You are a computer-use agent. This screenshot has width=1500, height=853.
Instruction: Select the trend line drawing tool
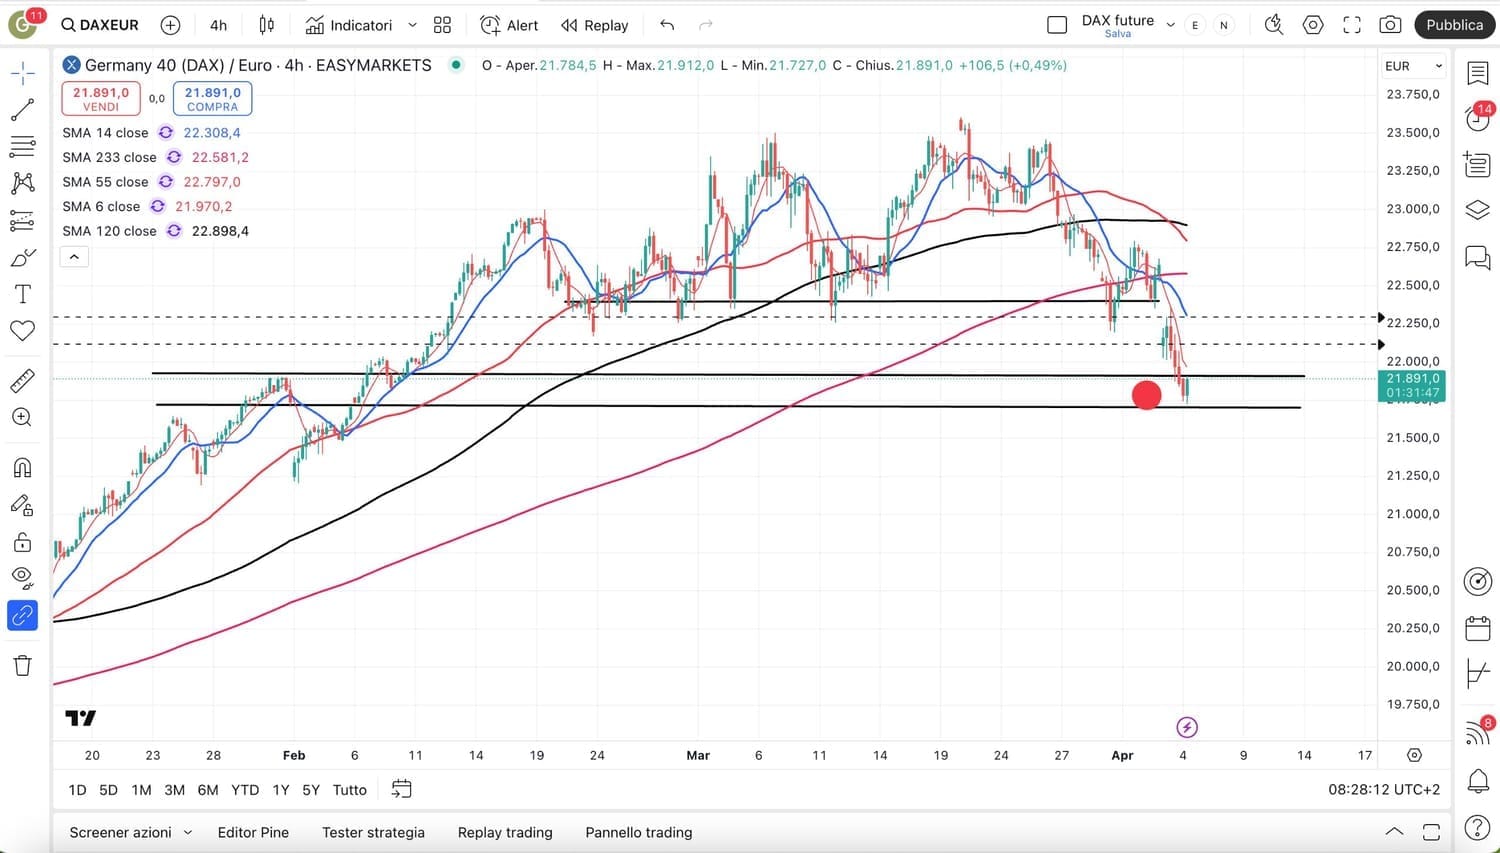point(22,110)
